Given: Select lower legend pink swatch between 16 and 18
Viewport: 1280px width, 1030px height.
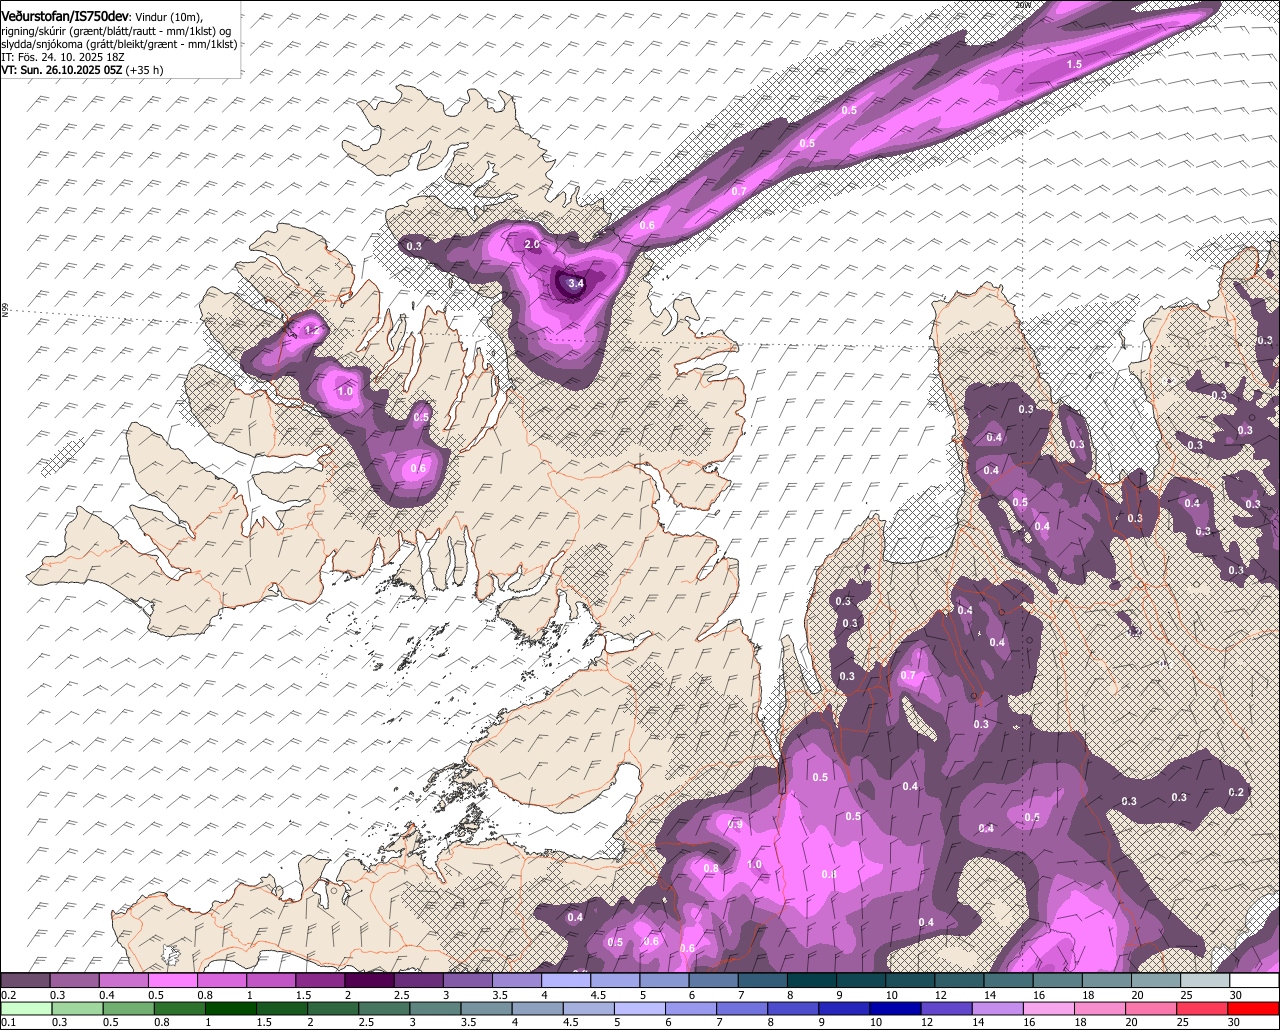Looking at the screenshot, I should tap(1049, 1008).
